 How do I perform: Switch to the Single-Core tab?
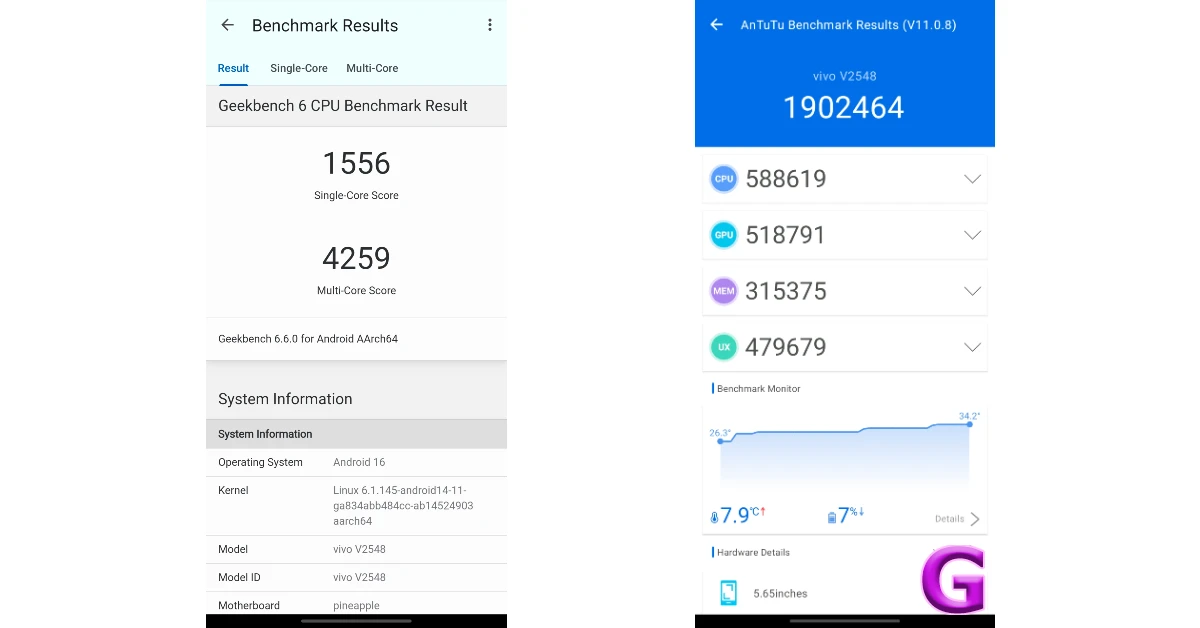[299, 68]
